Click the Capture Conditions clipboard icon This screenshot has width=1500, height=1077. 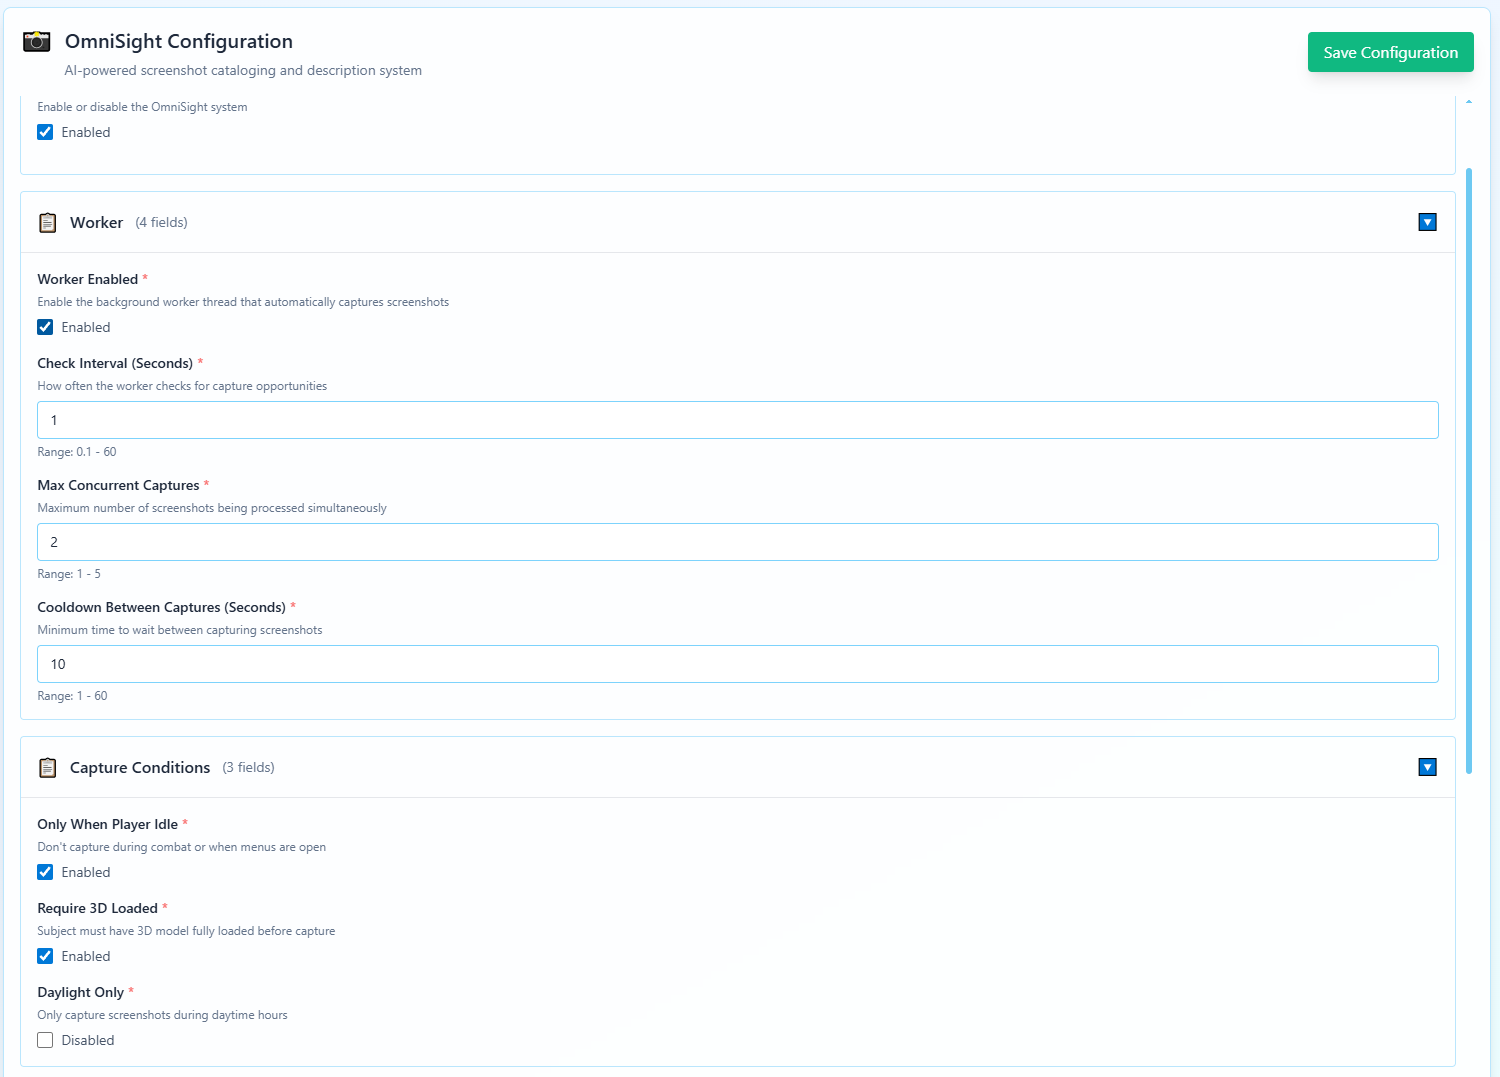pos(47,767)
